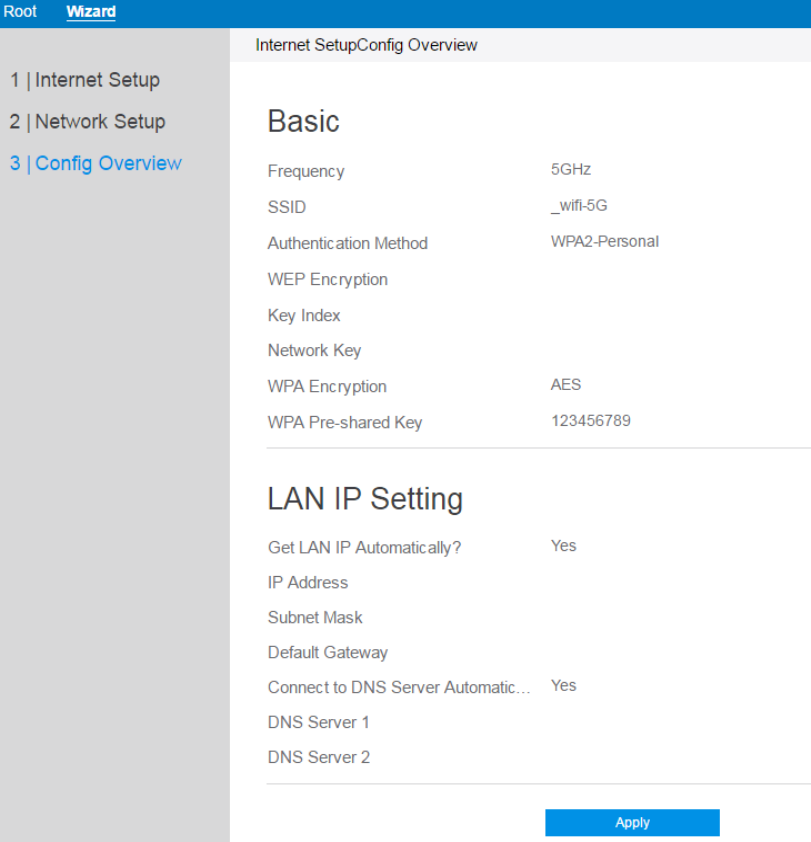The image size is (811, 842).
Task: Open the Root menu
Action: pyautogui.click(x=20, y=12)
